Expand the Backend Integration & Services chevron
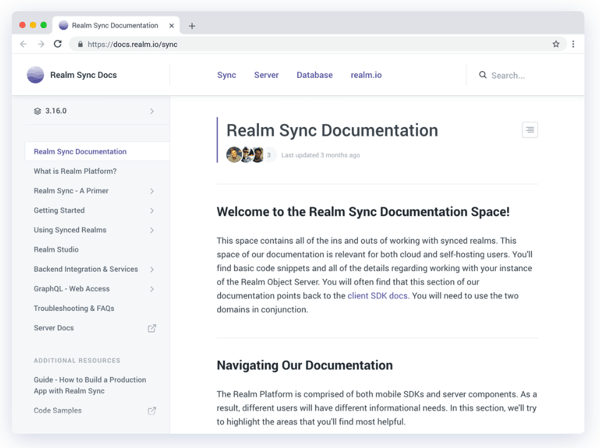This screenshot has height=448, width=600. click(152, 269)
